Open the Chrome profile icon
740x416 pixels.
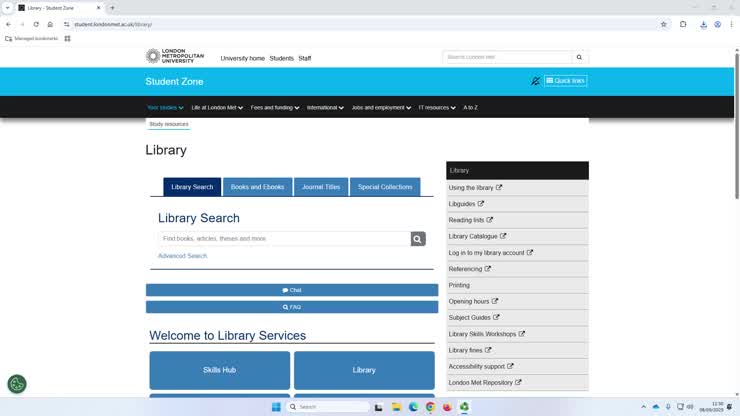point(717,25)
